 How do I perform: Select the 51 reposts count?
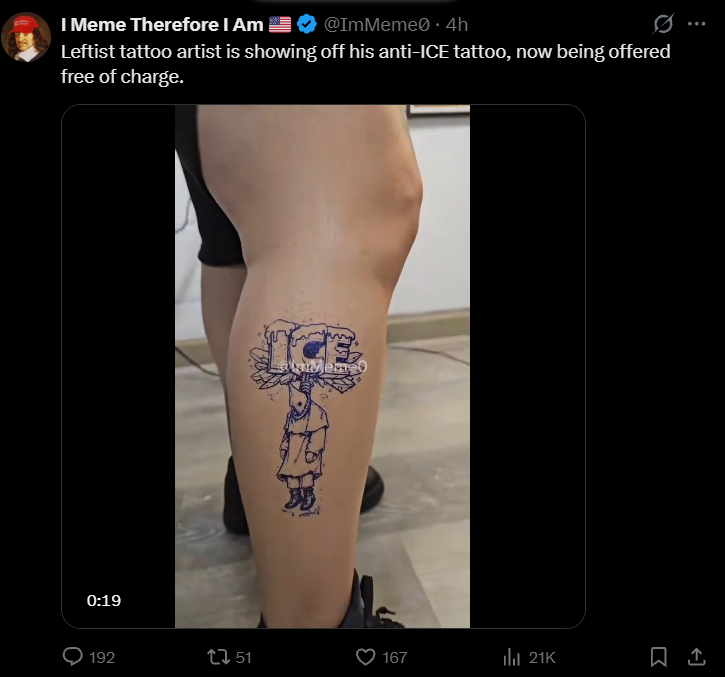pyautogui.click(x=244, y=657)
